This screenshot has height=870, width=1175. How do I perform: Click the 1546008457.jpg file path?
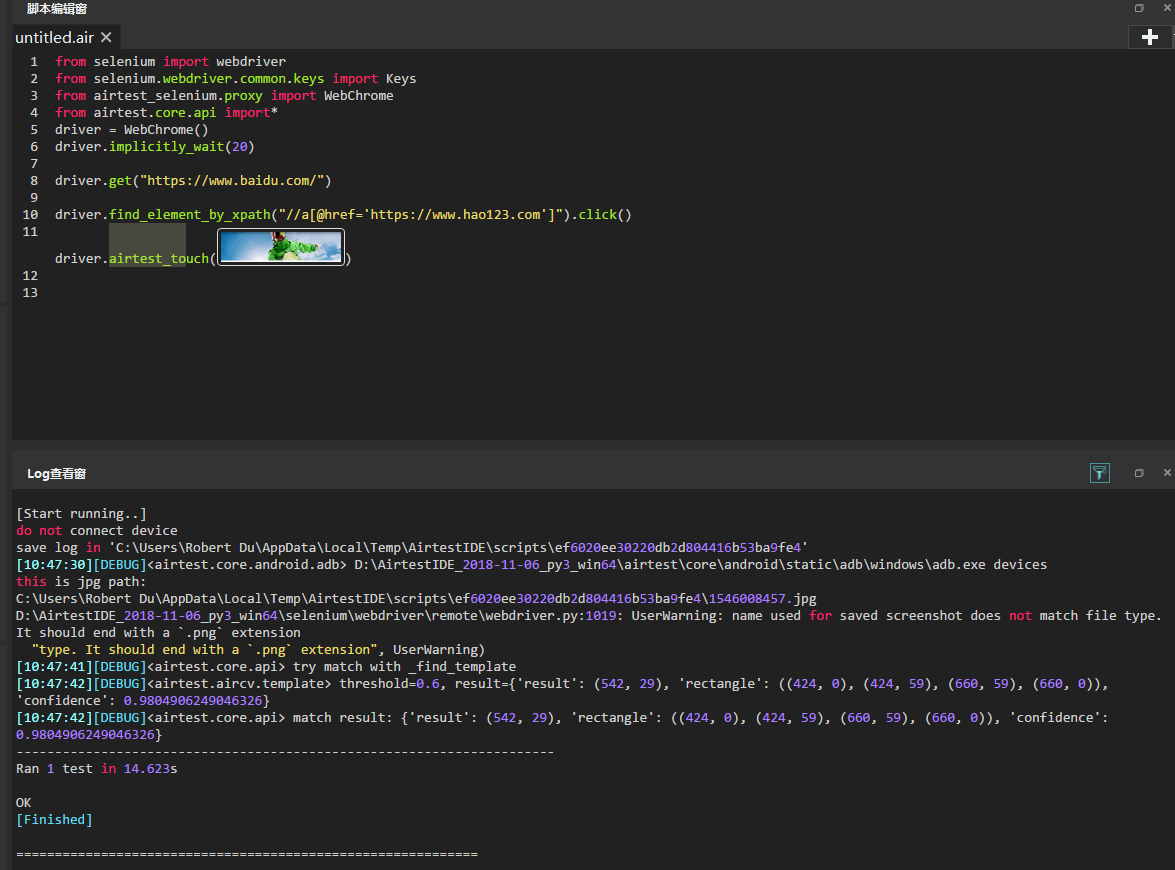pyautogui.click(x=416, y=599)
